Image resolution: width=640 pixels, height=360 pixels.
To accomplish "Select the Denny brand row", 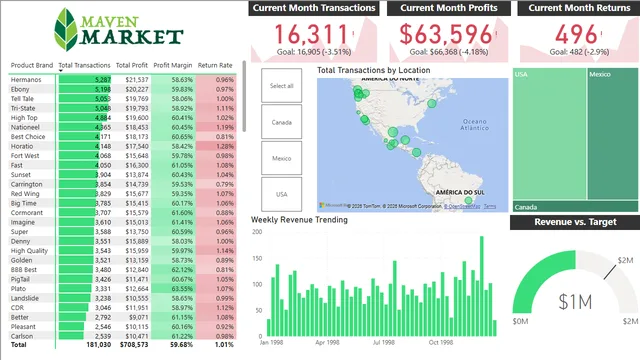I will [x=122, y=241].
